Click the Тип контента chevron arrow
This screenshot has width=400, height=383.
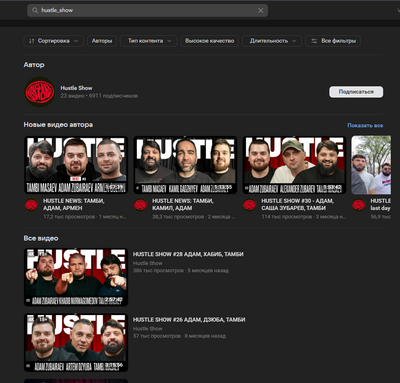point(169,41)
